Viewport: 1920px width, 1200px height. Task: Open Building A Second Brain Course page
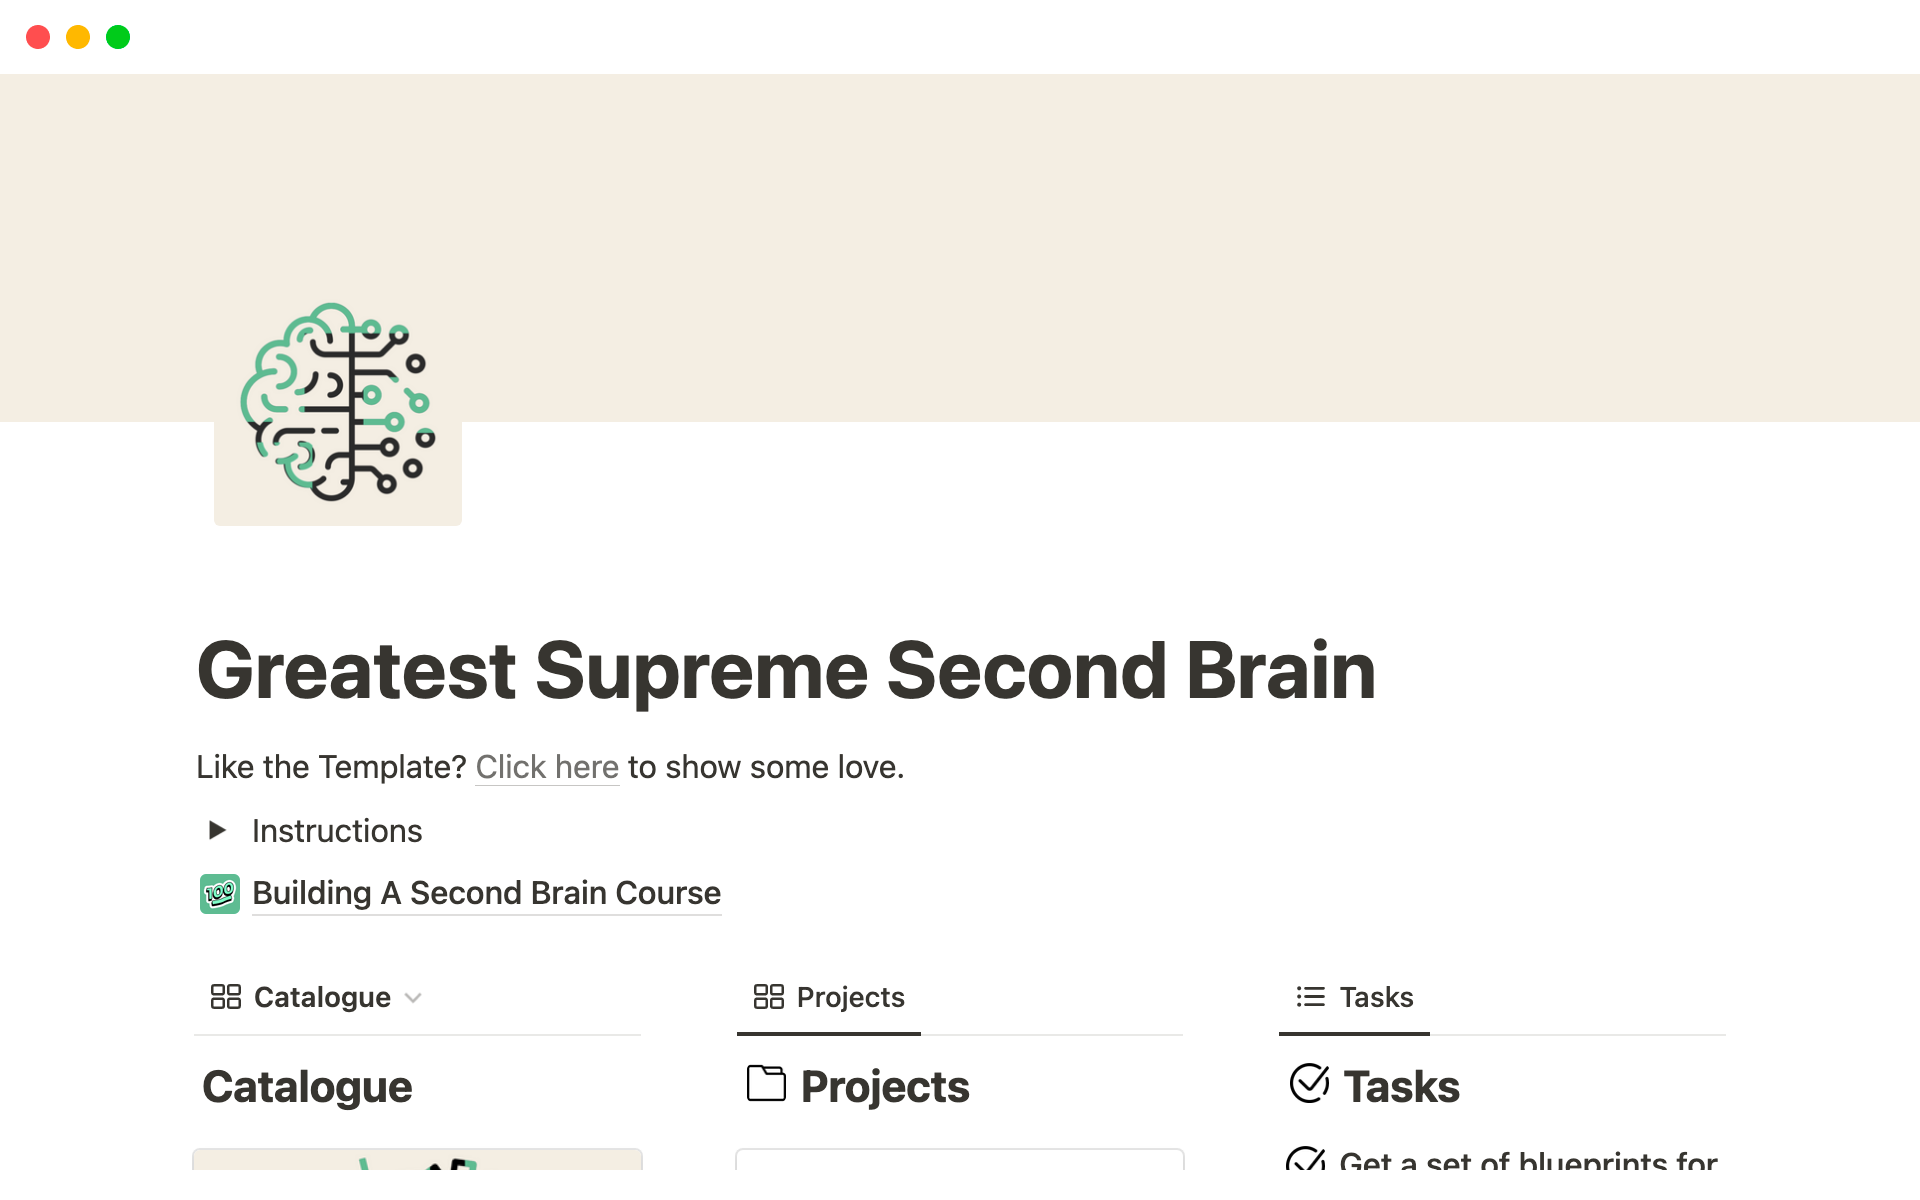[486, 893]
